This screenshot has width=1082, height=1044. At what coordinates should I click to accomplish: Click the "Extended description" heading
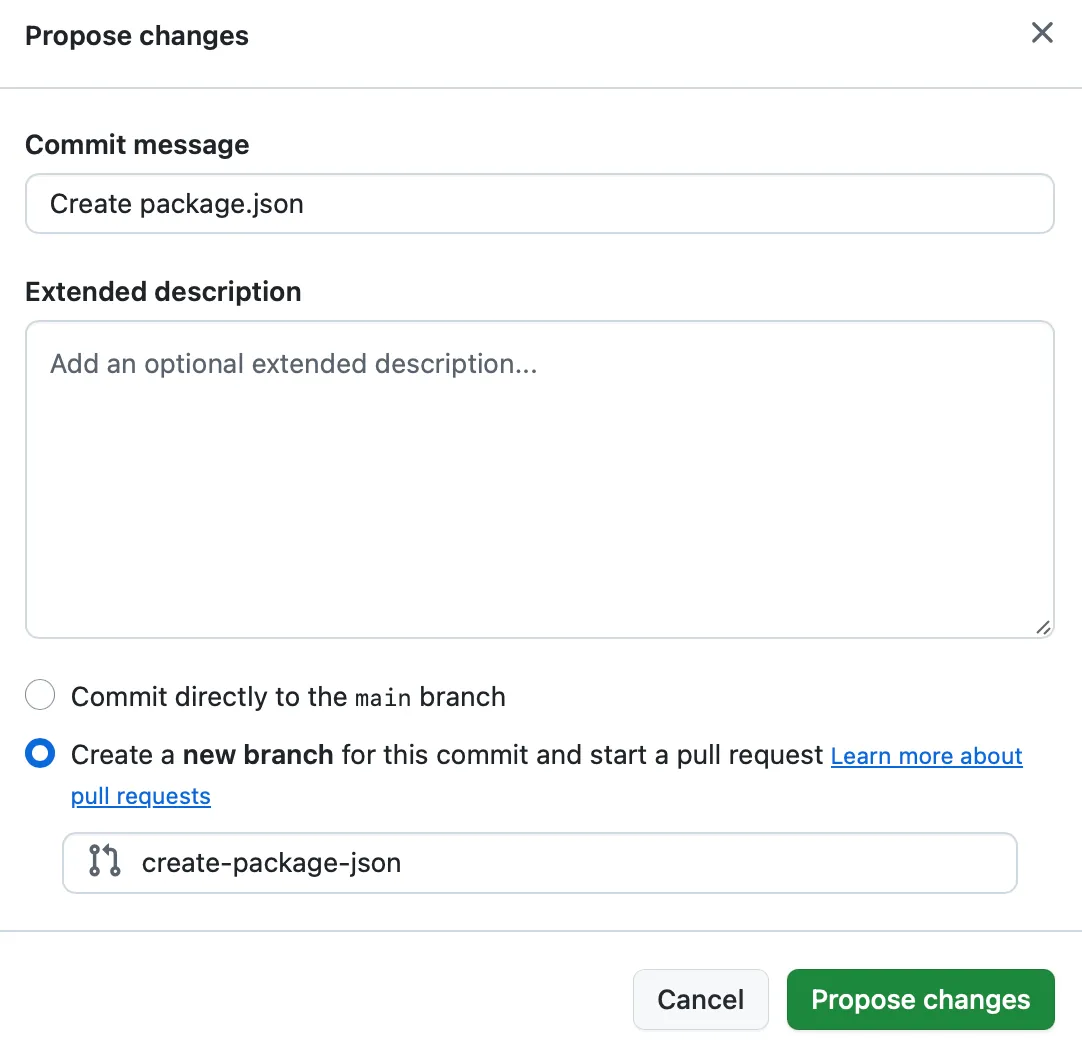(163, 291)
